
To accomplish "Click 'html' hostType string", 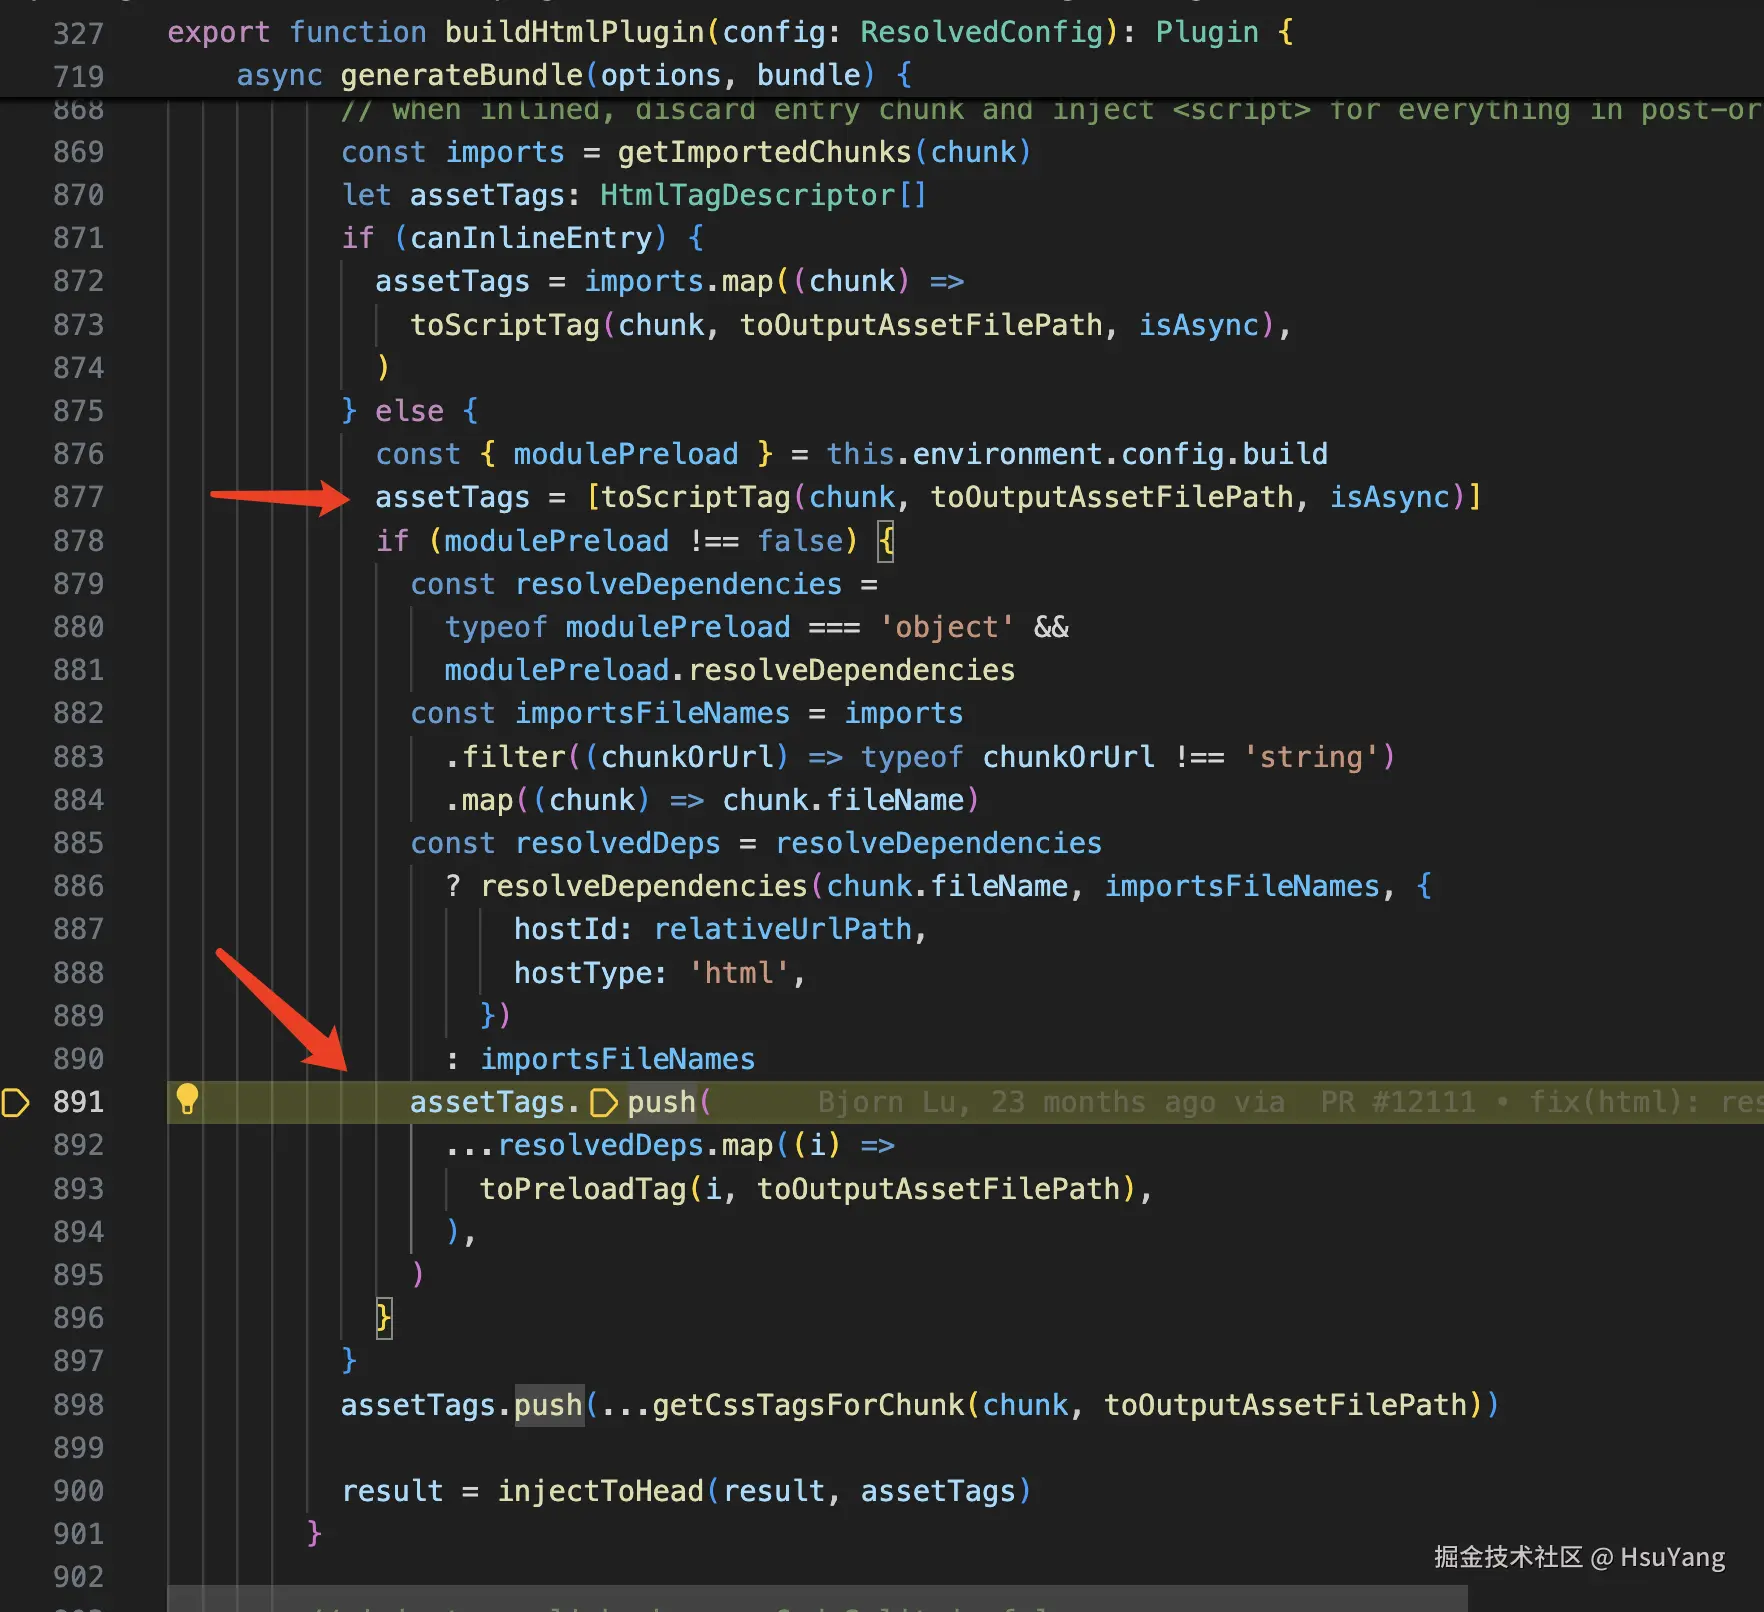I will pyautogui.click(x=739, y=973).
